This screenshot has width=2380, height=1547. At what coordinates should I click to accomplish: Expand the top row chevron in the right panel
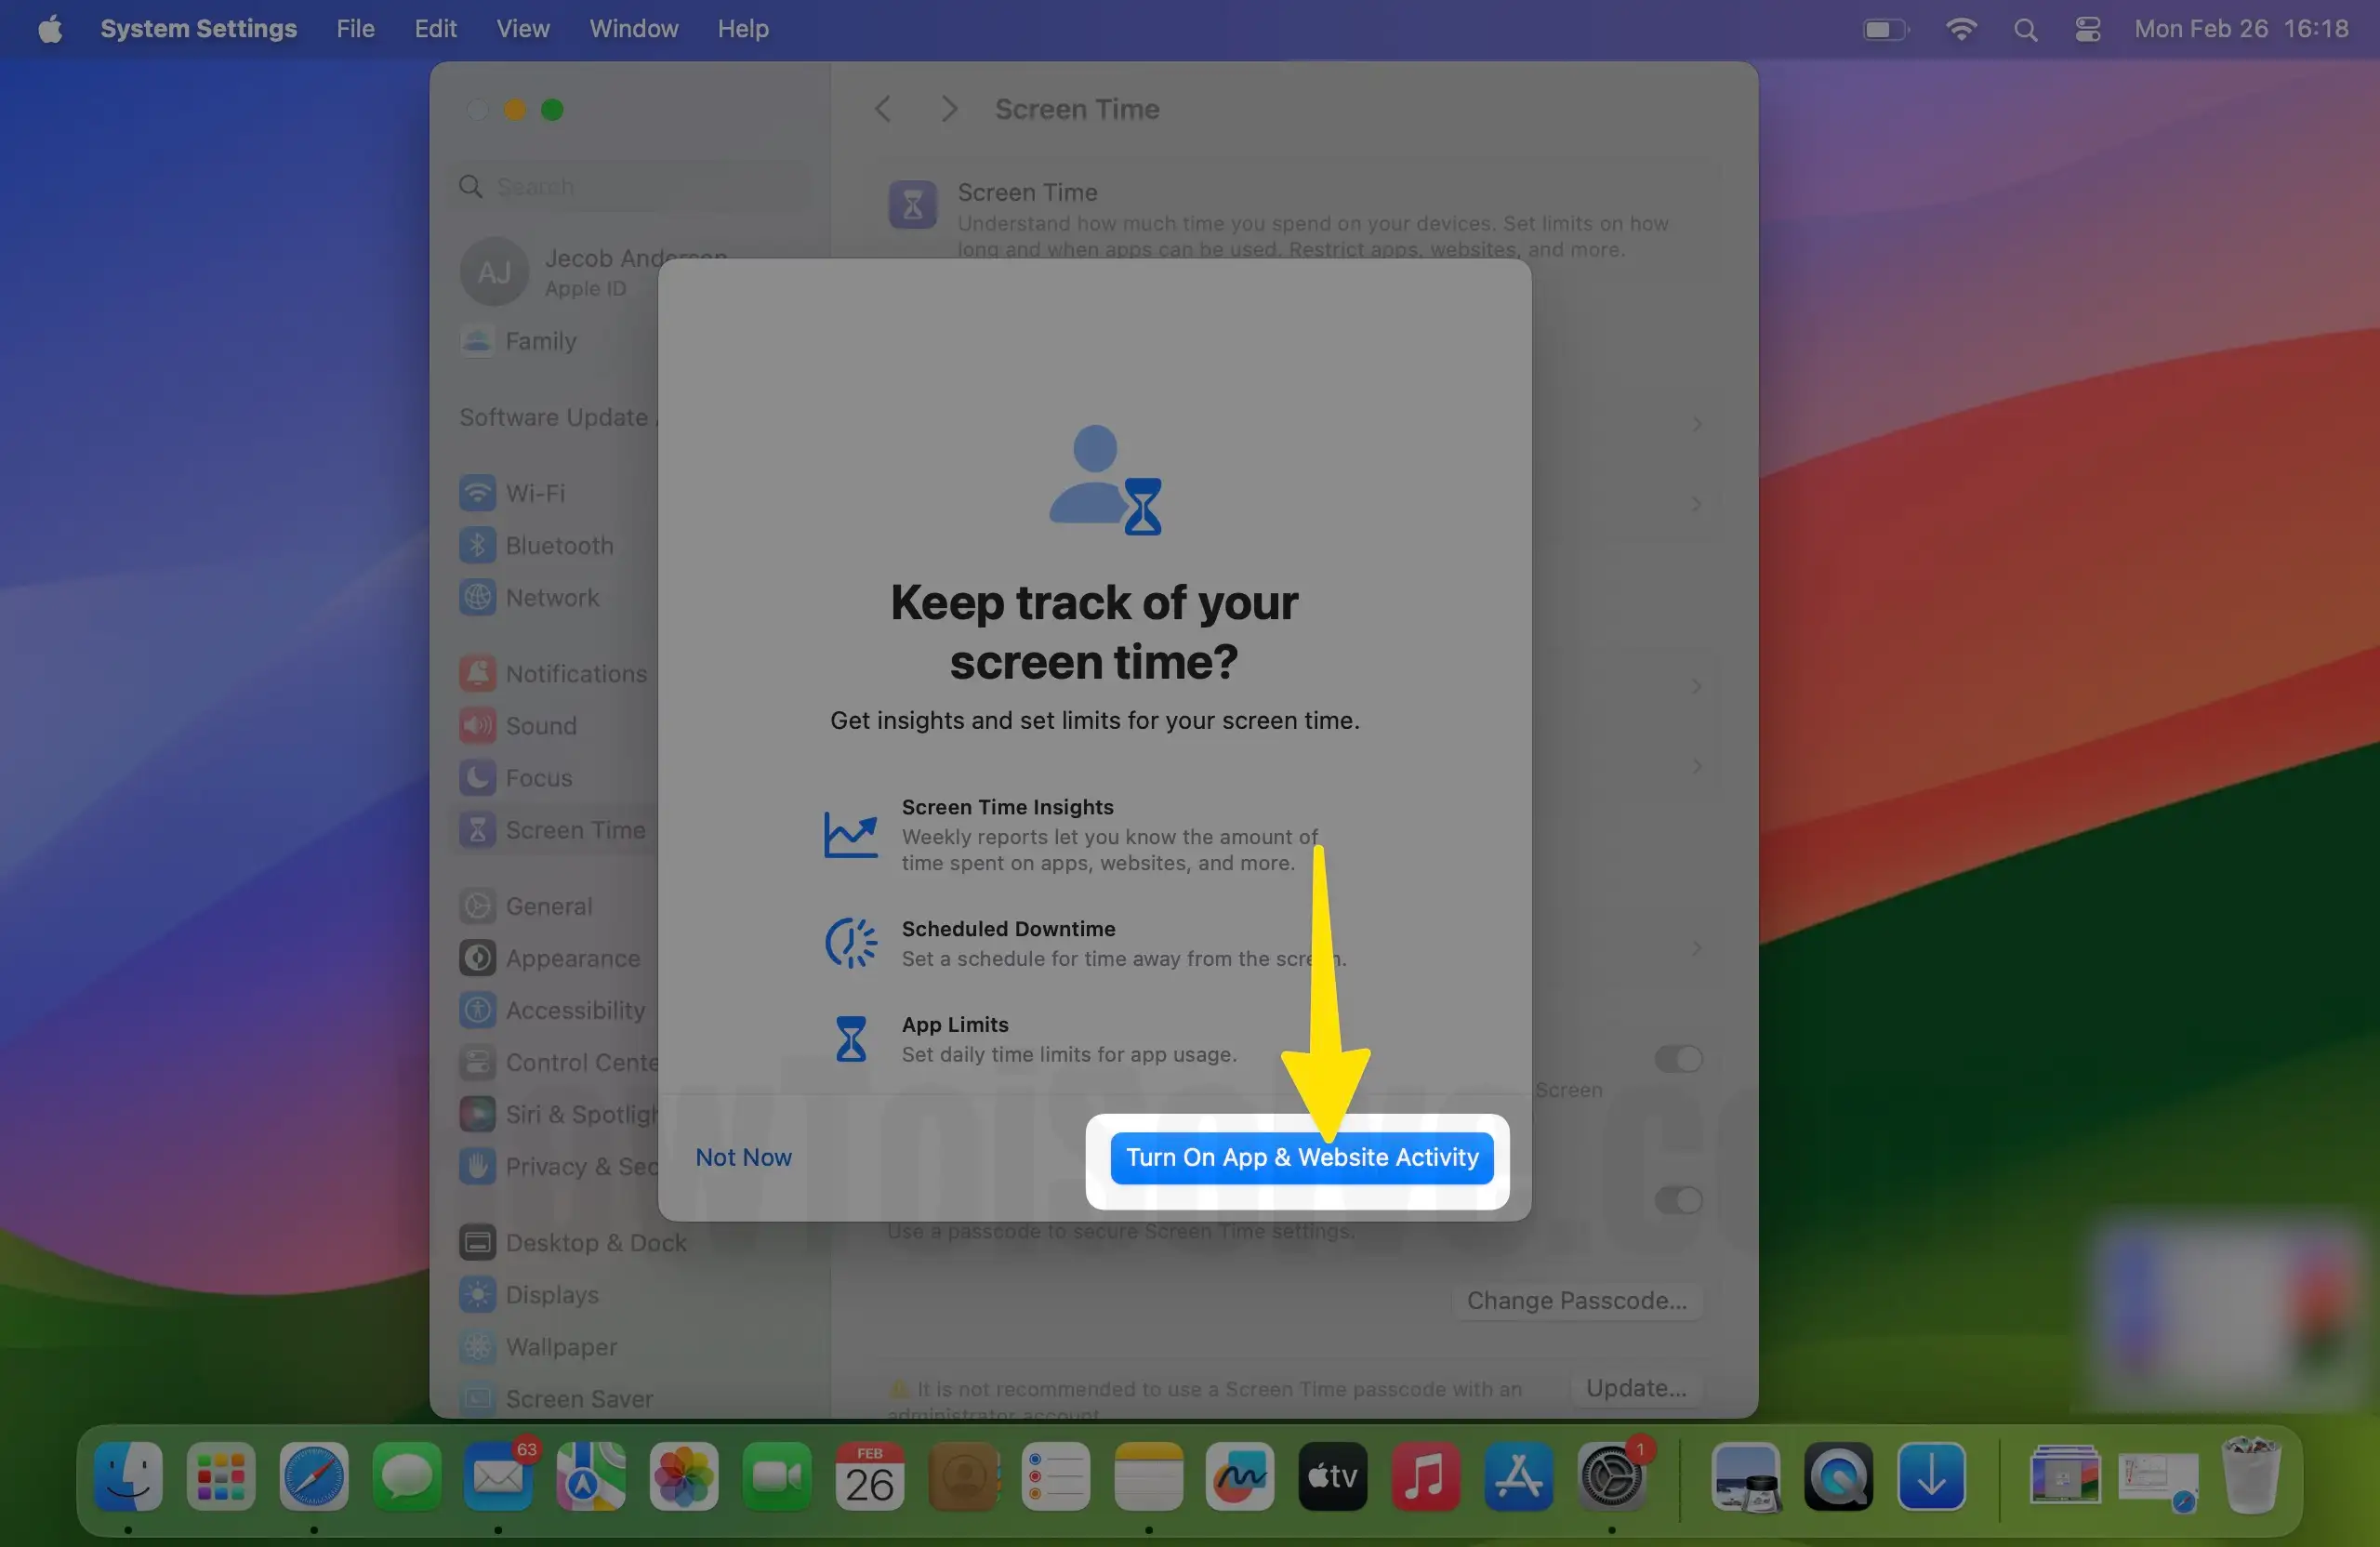click(1697, 424)
